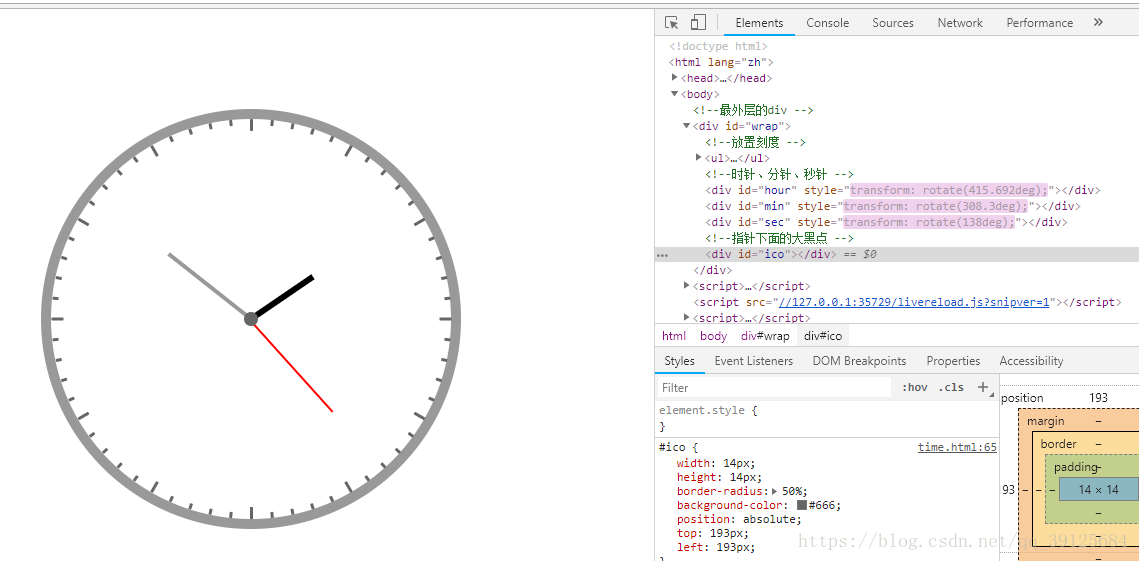Screen dimensions: 1139x561
Task: Activate the inspect element picker icon
Action: [x=672, y=23]
